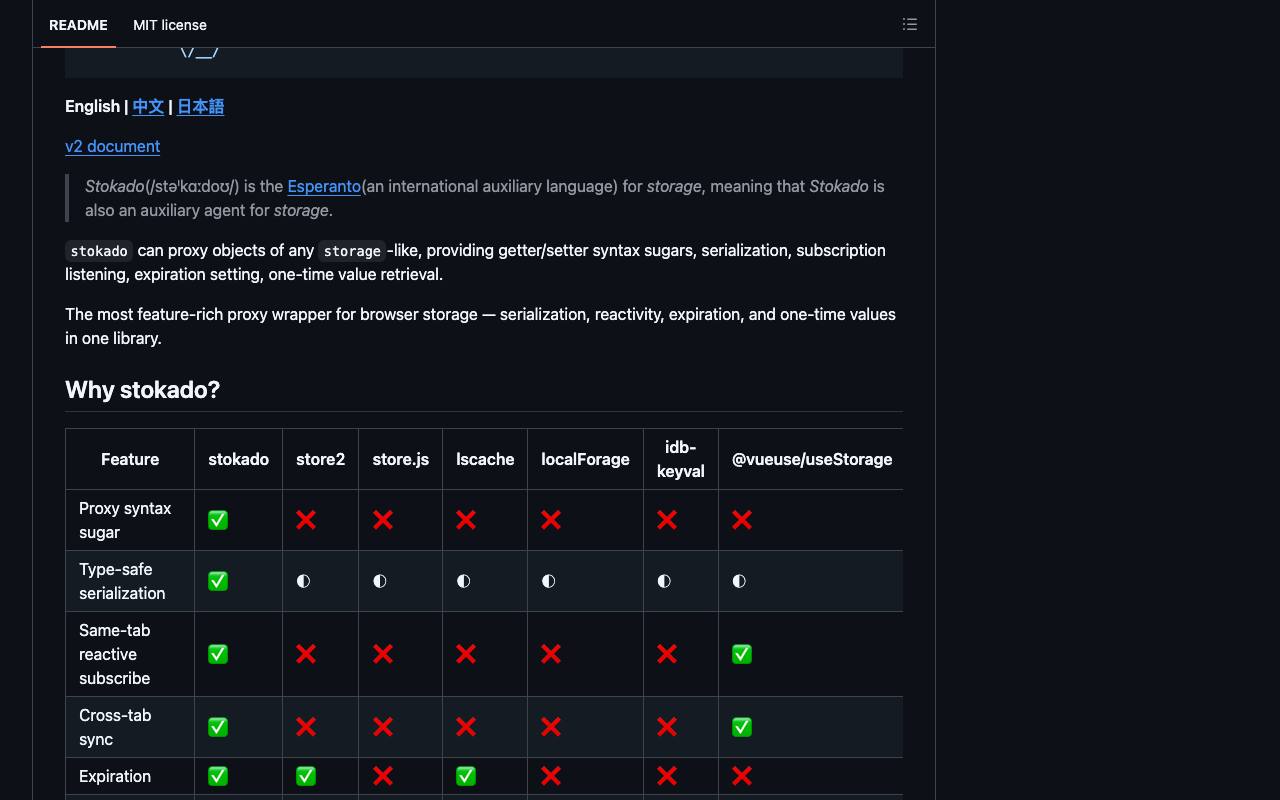Click store.js half-circle in Type-safe serialization row
1280x800 pixels.
379,581
